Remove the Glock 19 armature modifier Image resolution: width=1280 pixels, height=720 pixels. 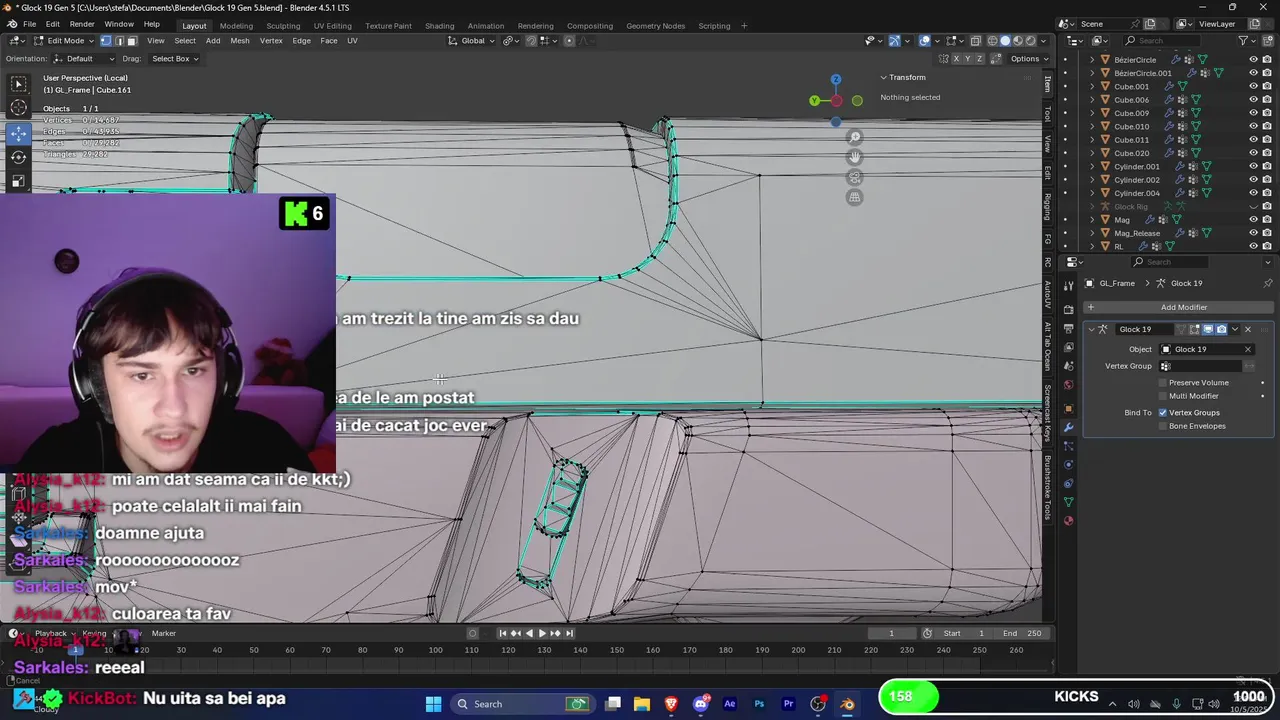coord(1247,329)
